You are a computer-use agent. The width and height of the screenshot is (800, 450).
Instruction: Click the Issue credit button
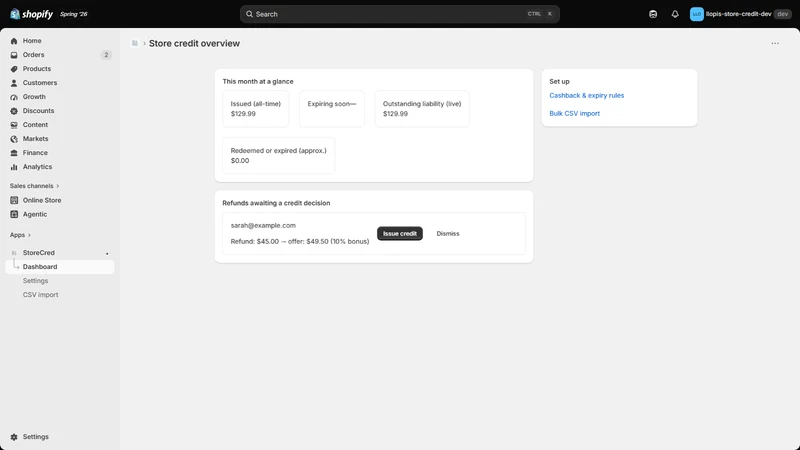pyautogui.click(x=399, y=234)
